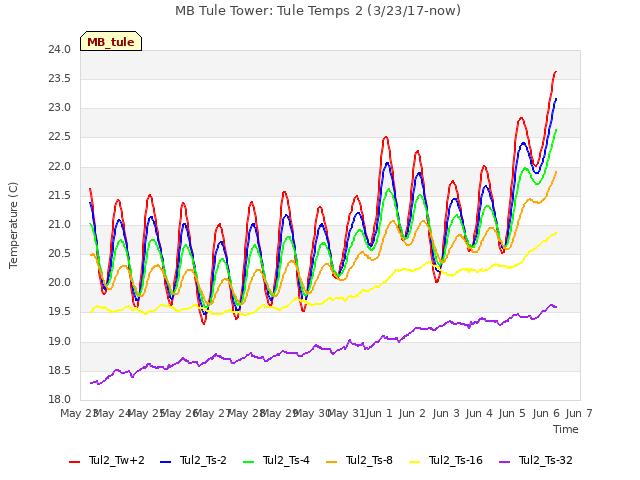
Task: Click the red Tul2_Tw+2 legend swatch
Action: (74, 462)
